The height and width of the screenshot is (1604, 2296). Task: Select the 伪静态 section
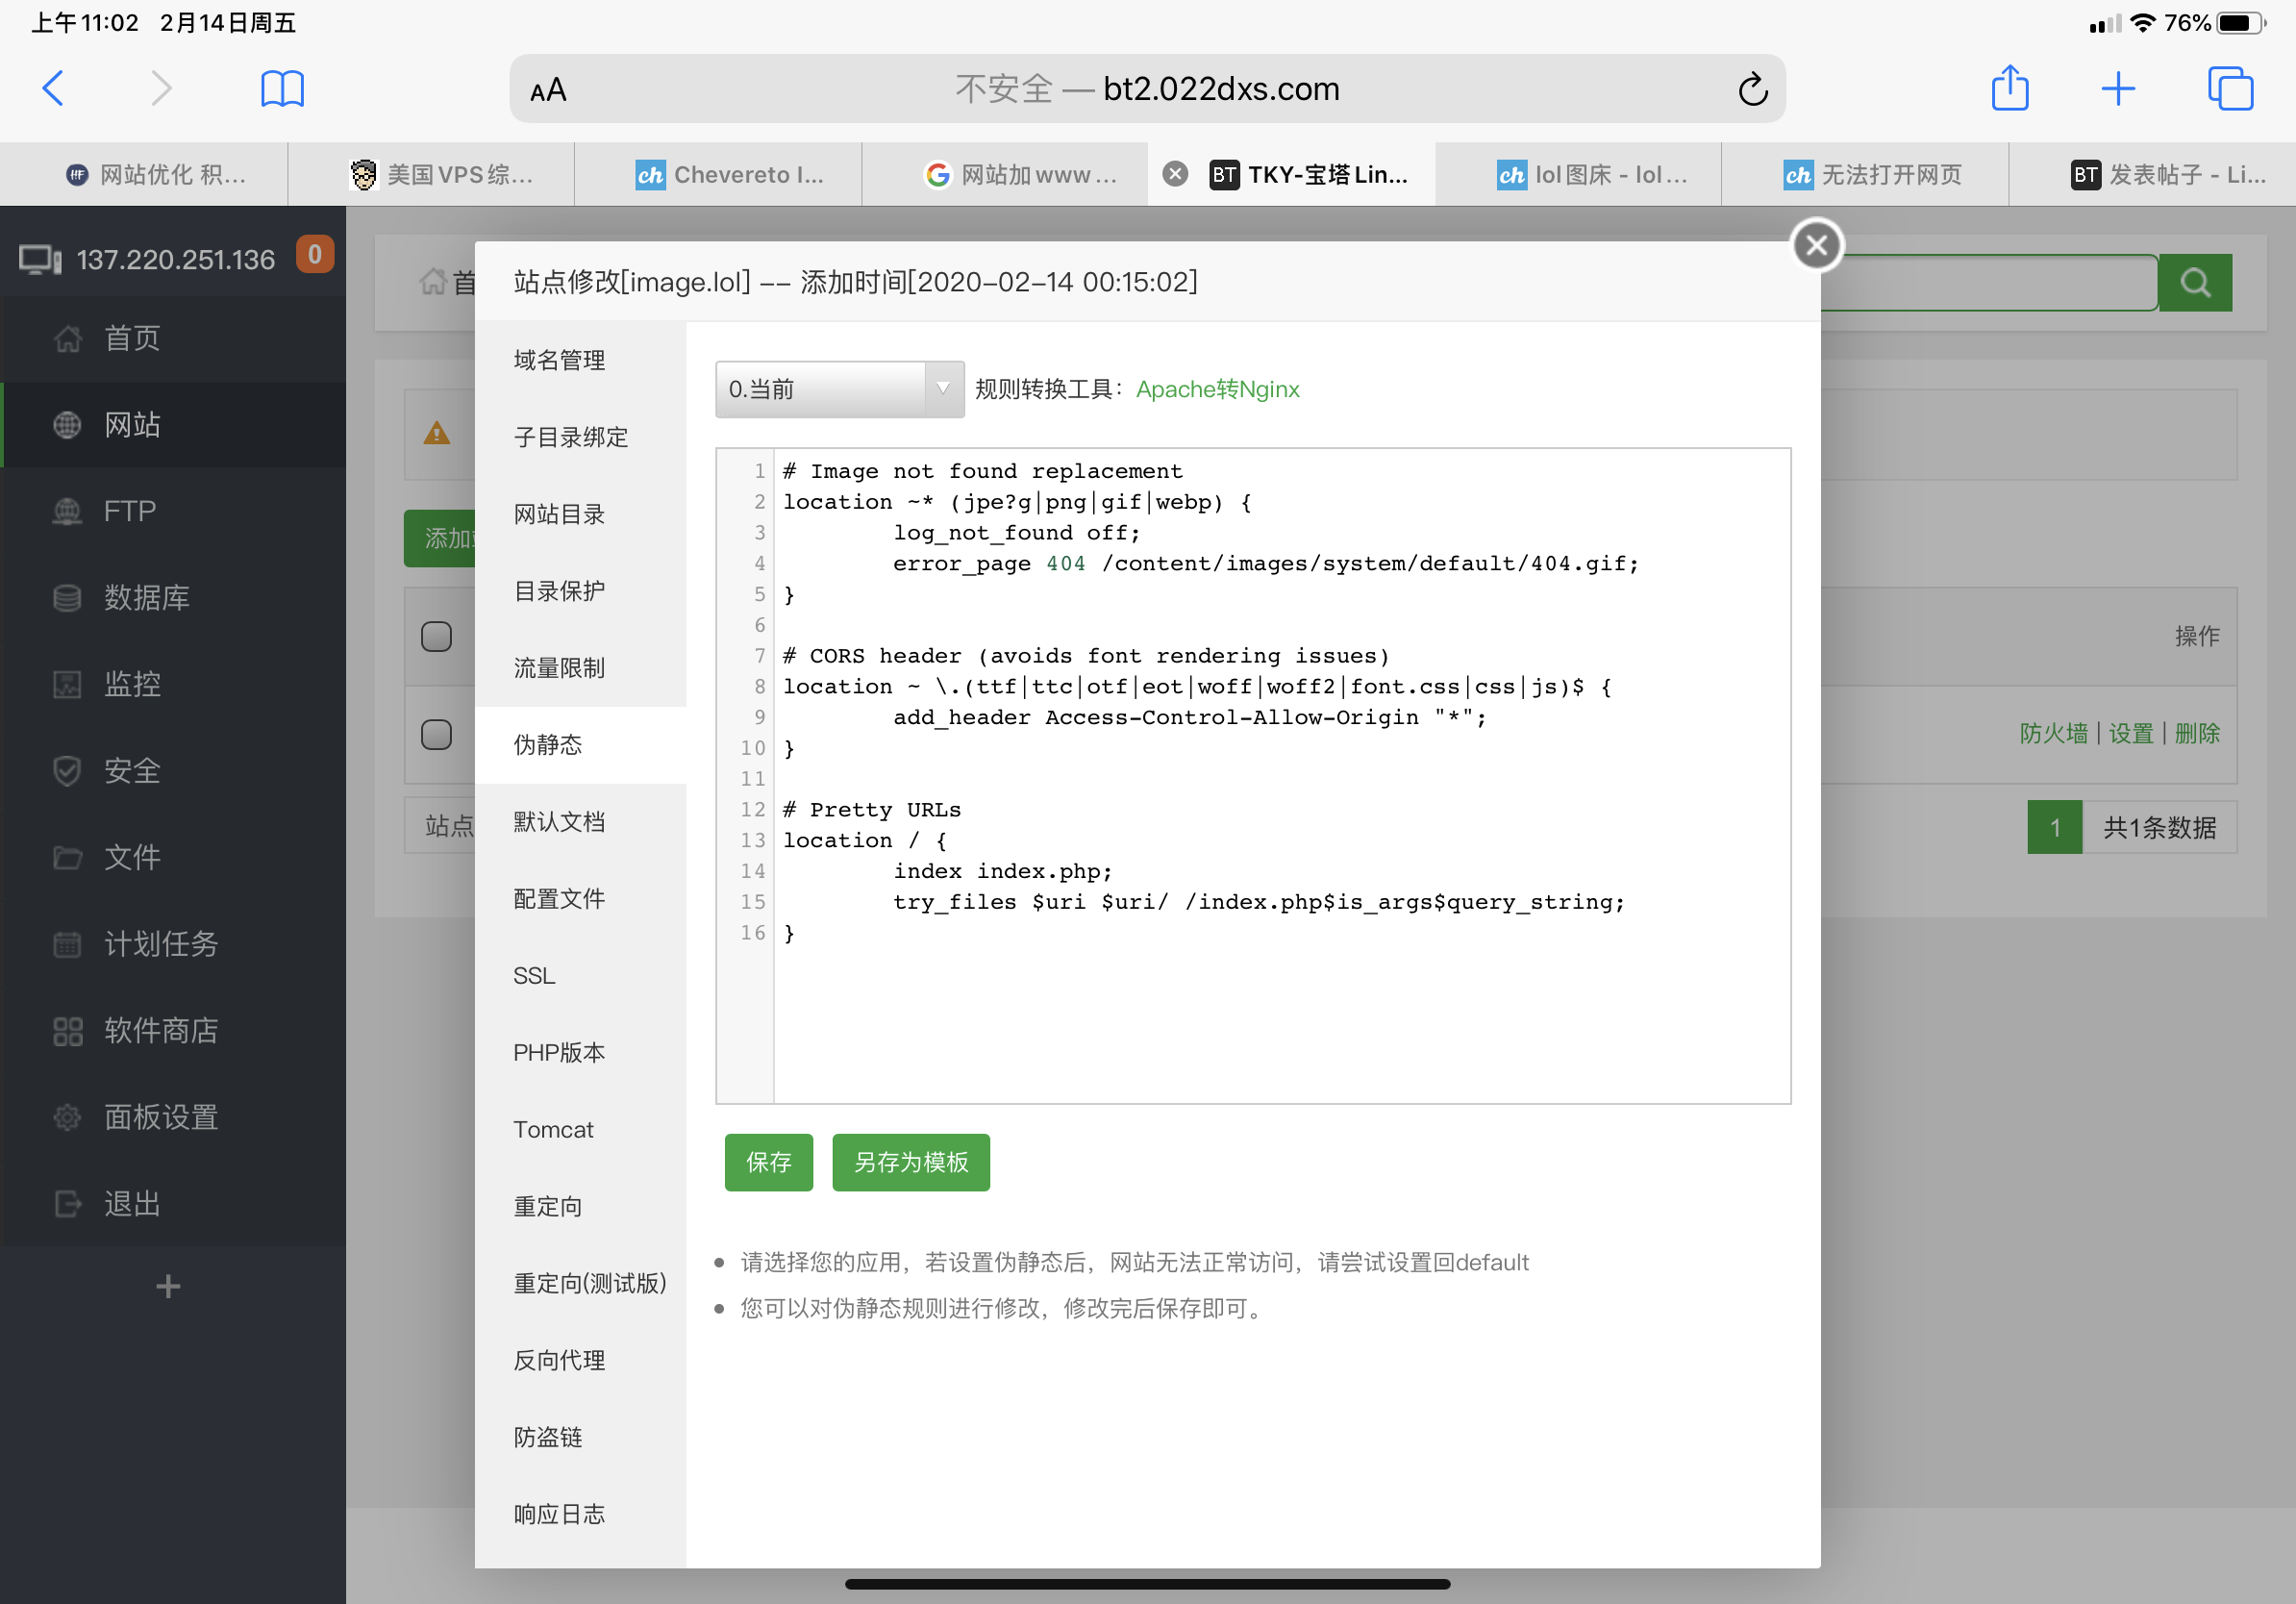pyautogui.click(x=580, y=745)
